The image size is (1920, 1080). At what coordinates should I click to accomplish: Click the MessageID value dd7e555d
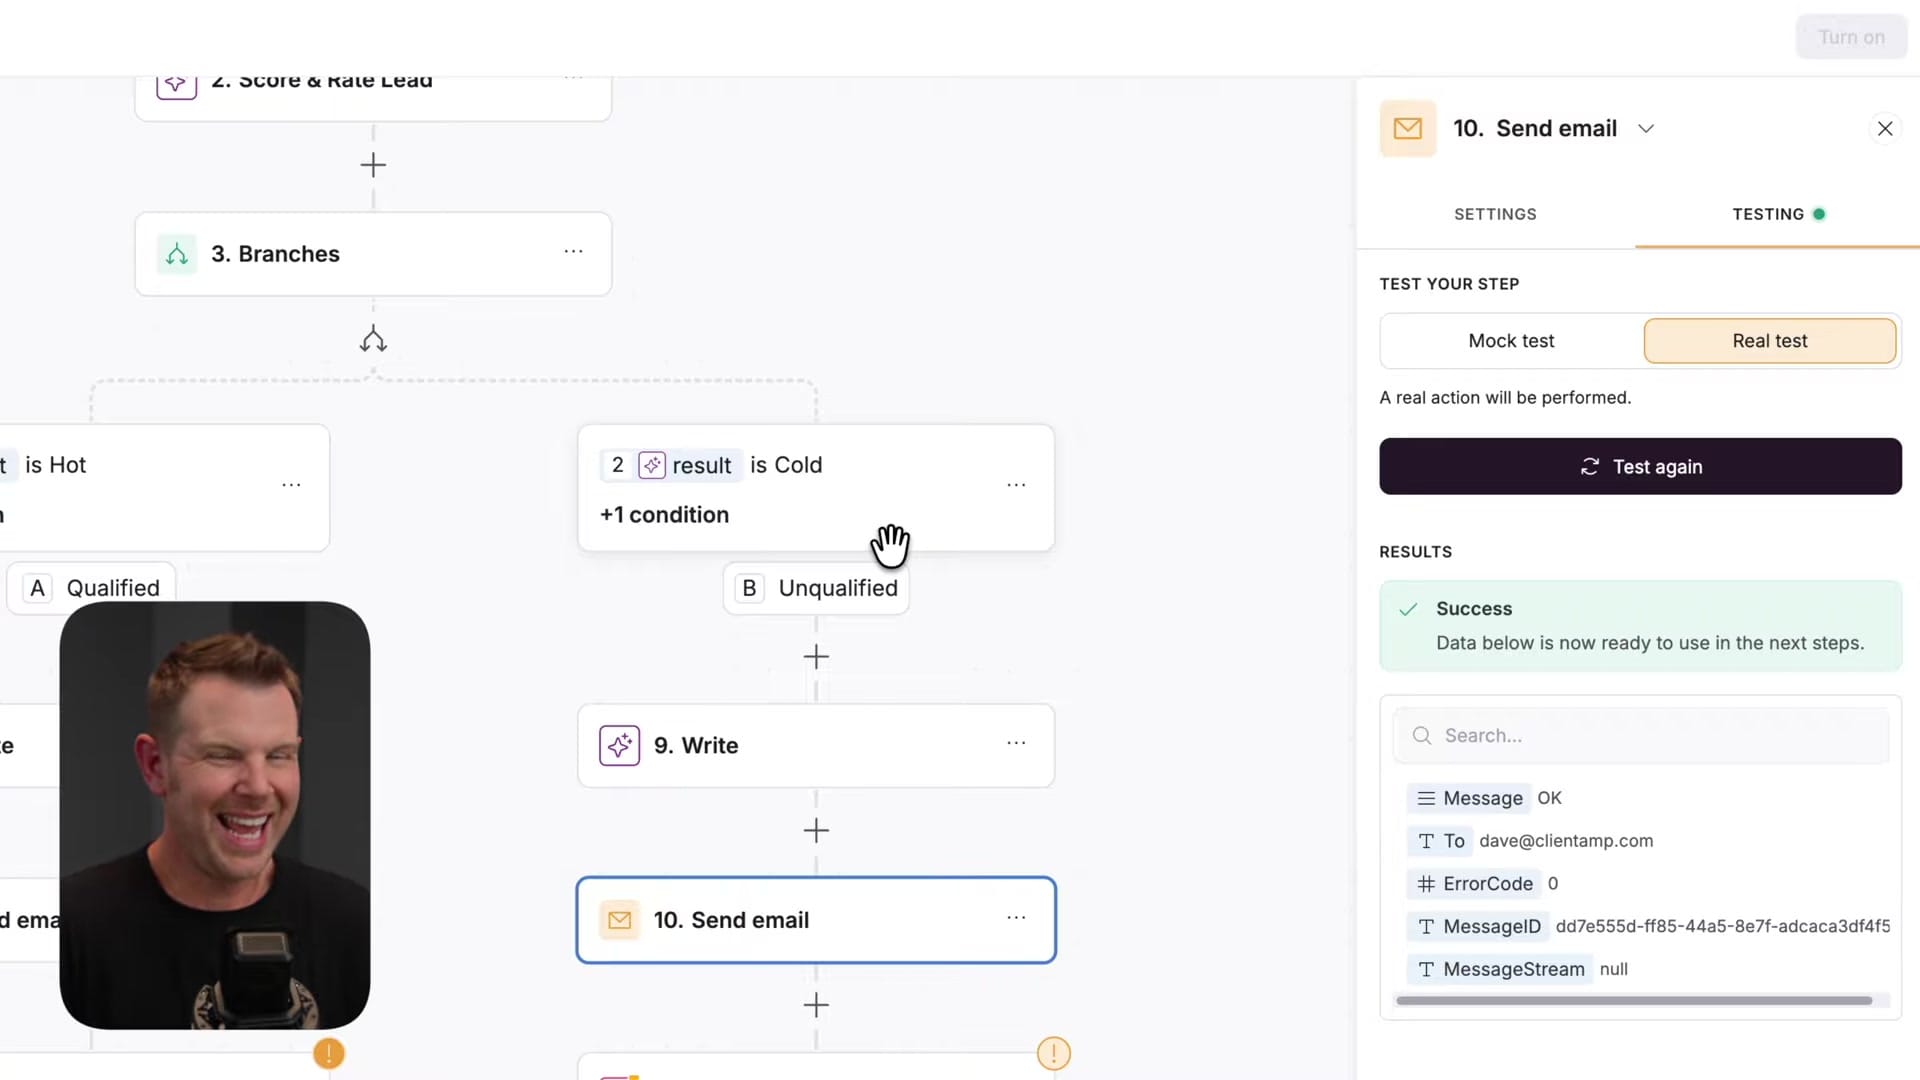[x=1722, y=927]
